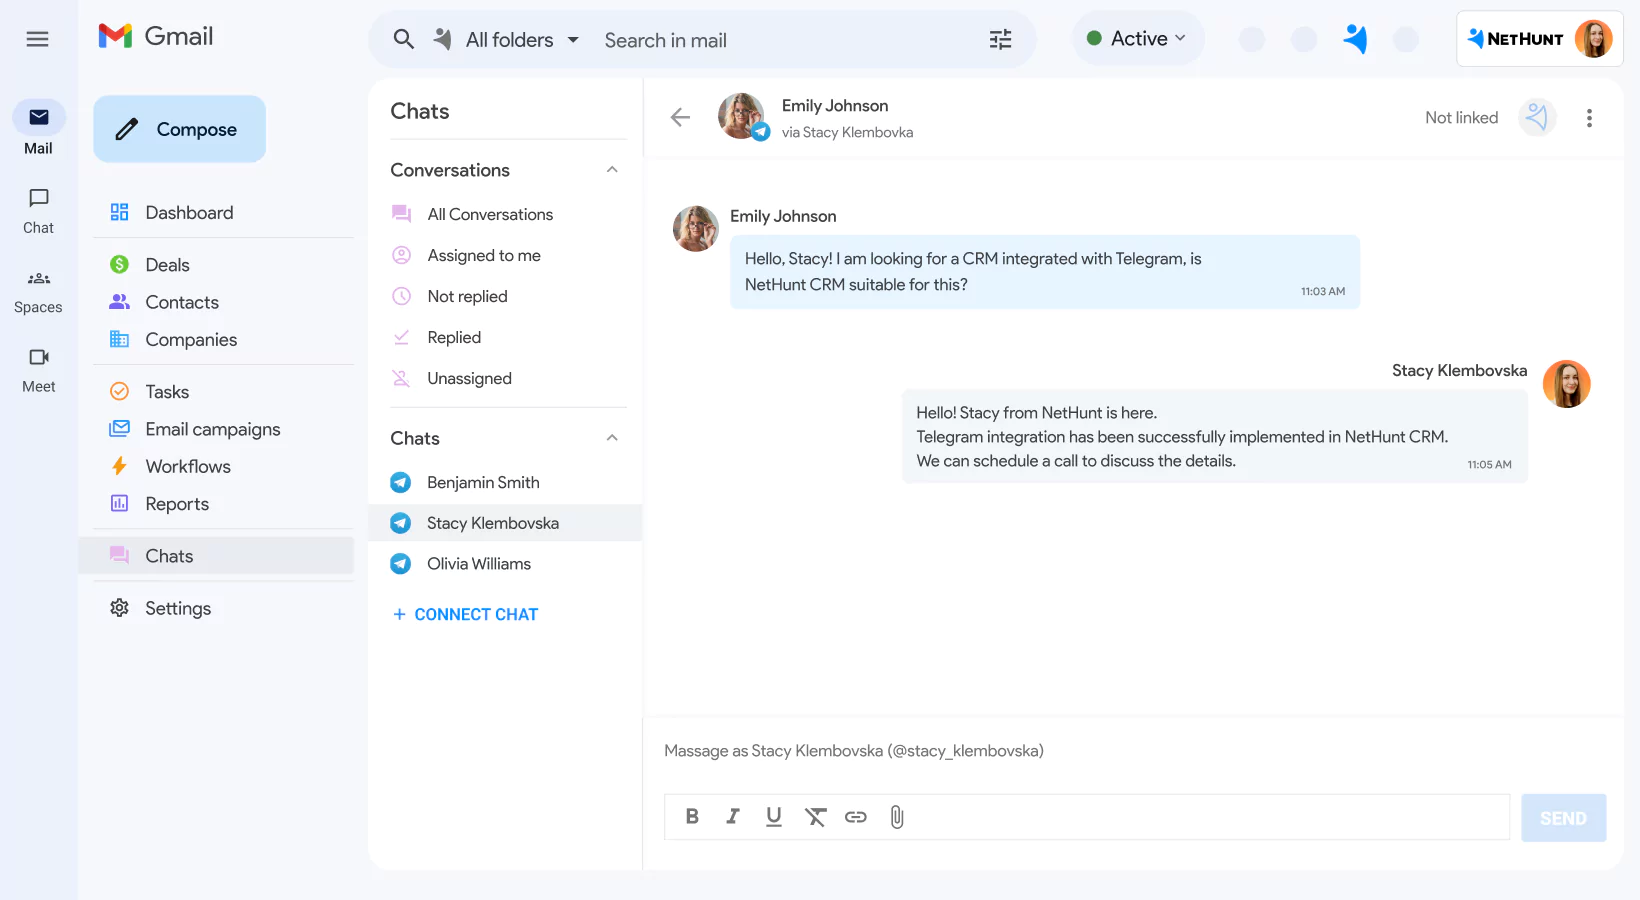1640x900 pixels.
Task: Switch to the Chats section in NetHunt
Action: [168, 555]
